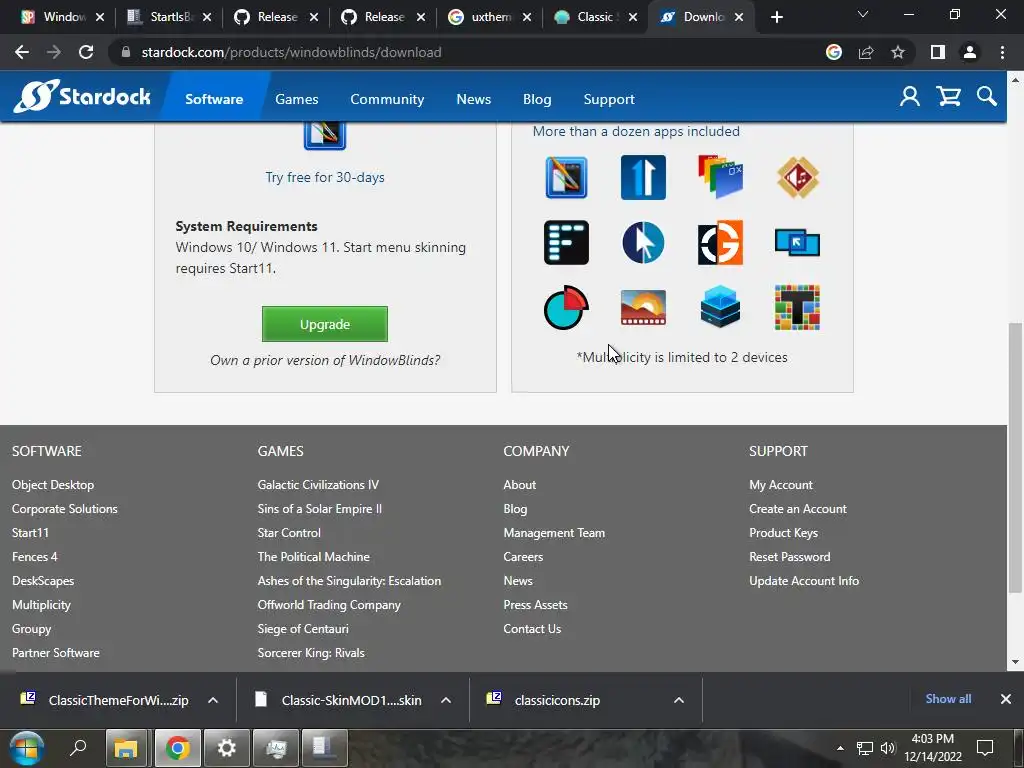This screenshot has height=768, width=1024.
Task: Bookmark this page with the star icon
Action: click(898, 52)
